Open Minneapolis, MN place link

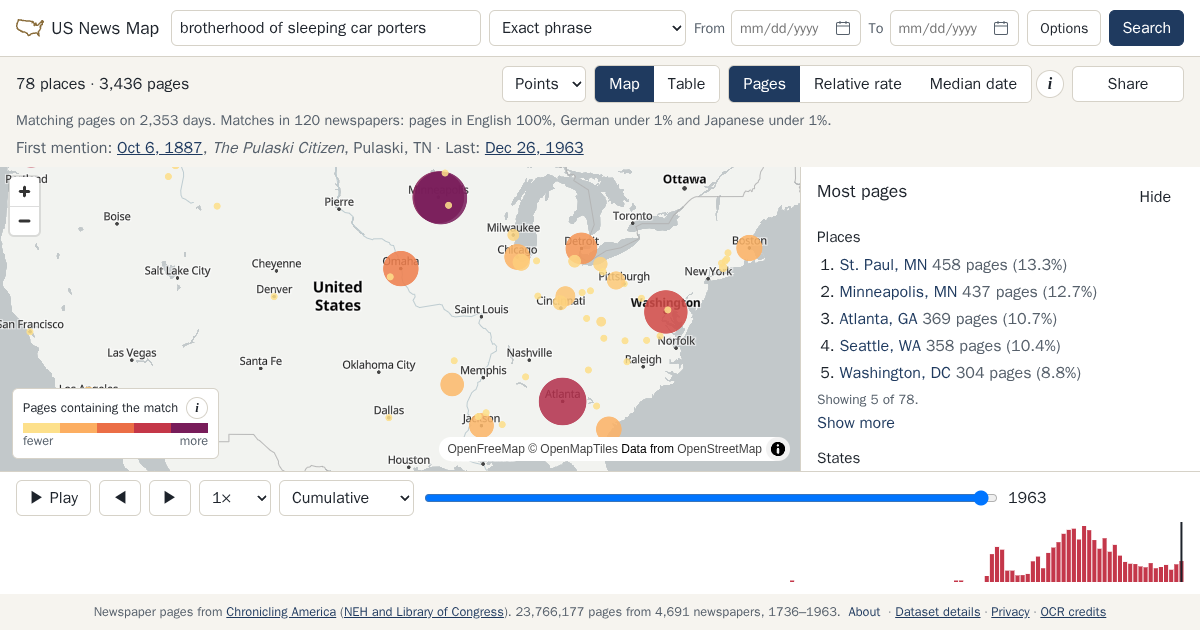pos(898,292)
